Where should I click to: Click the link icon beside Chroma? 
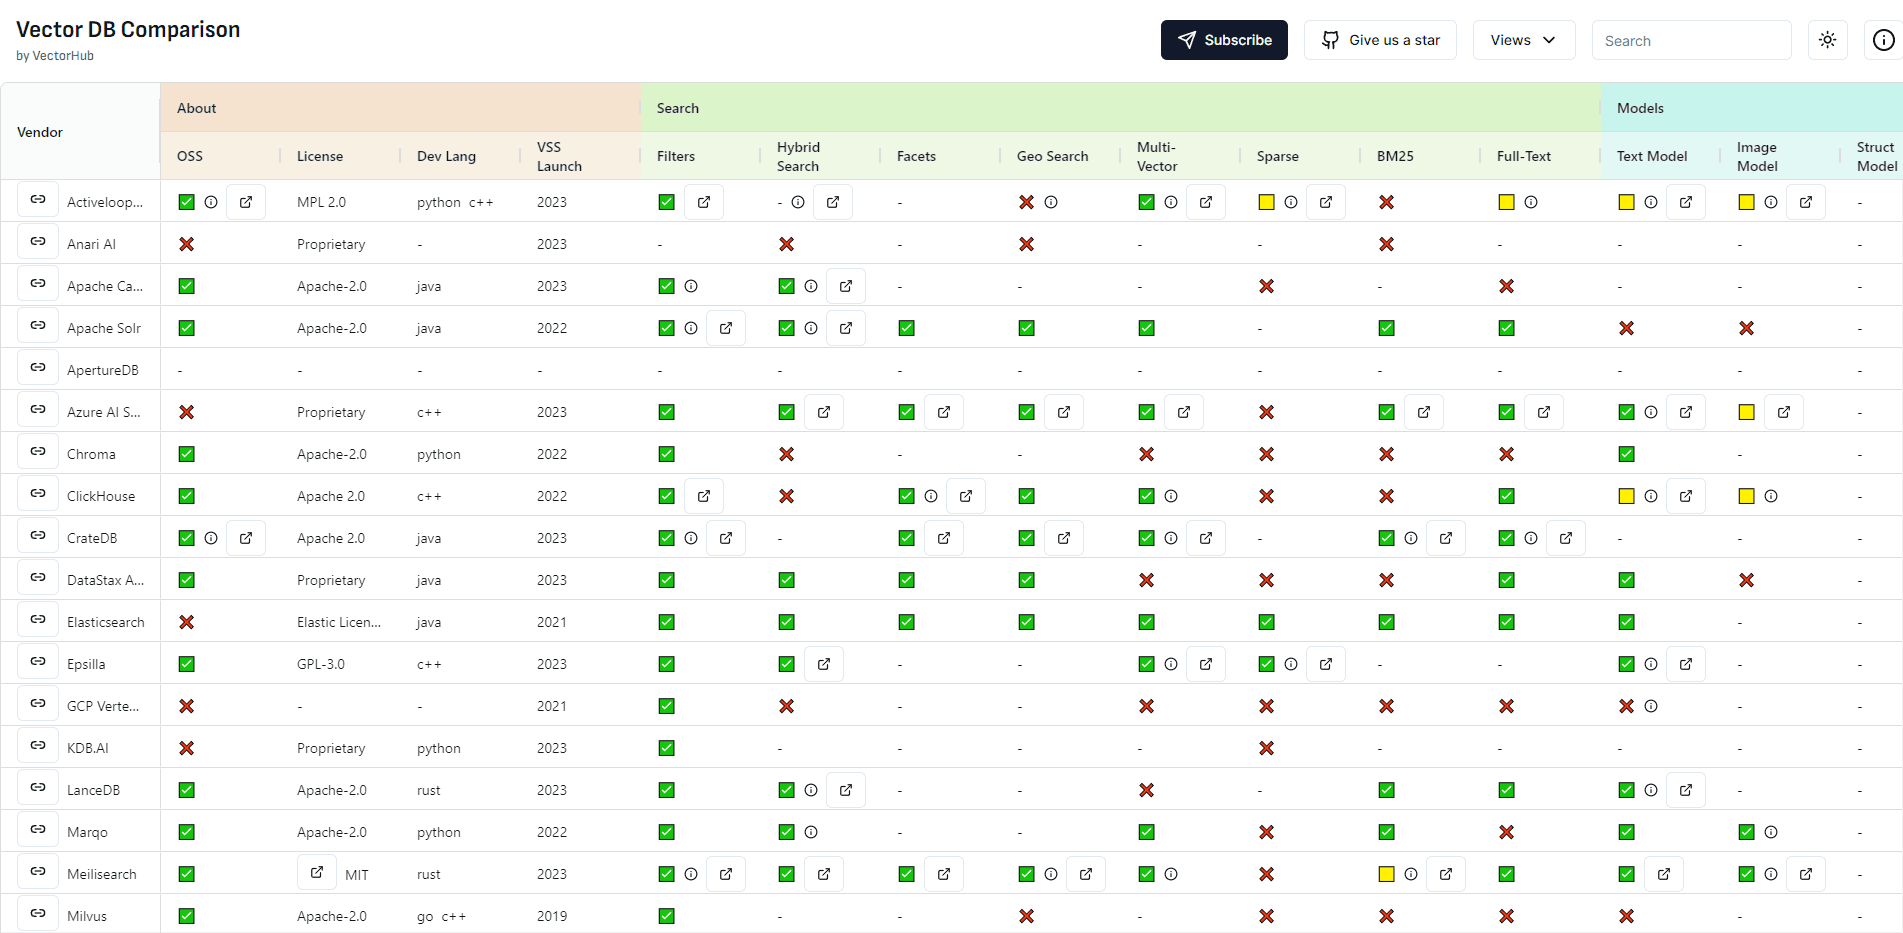click(37, 451)
